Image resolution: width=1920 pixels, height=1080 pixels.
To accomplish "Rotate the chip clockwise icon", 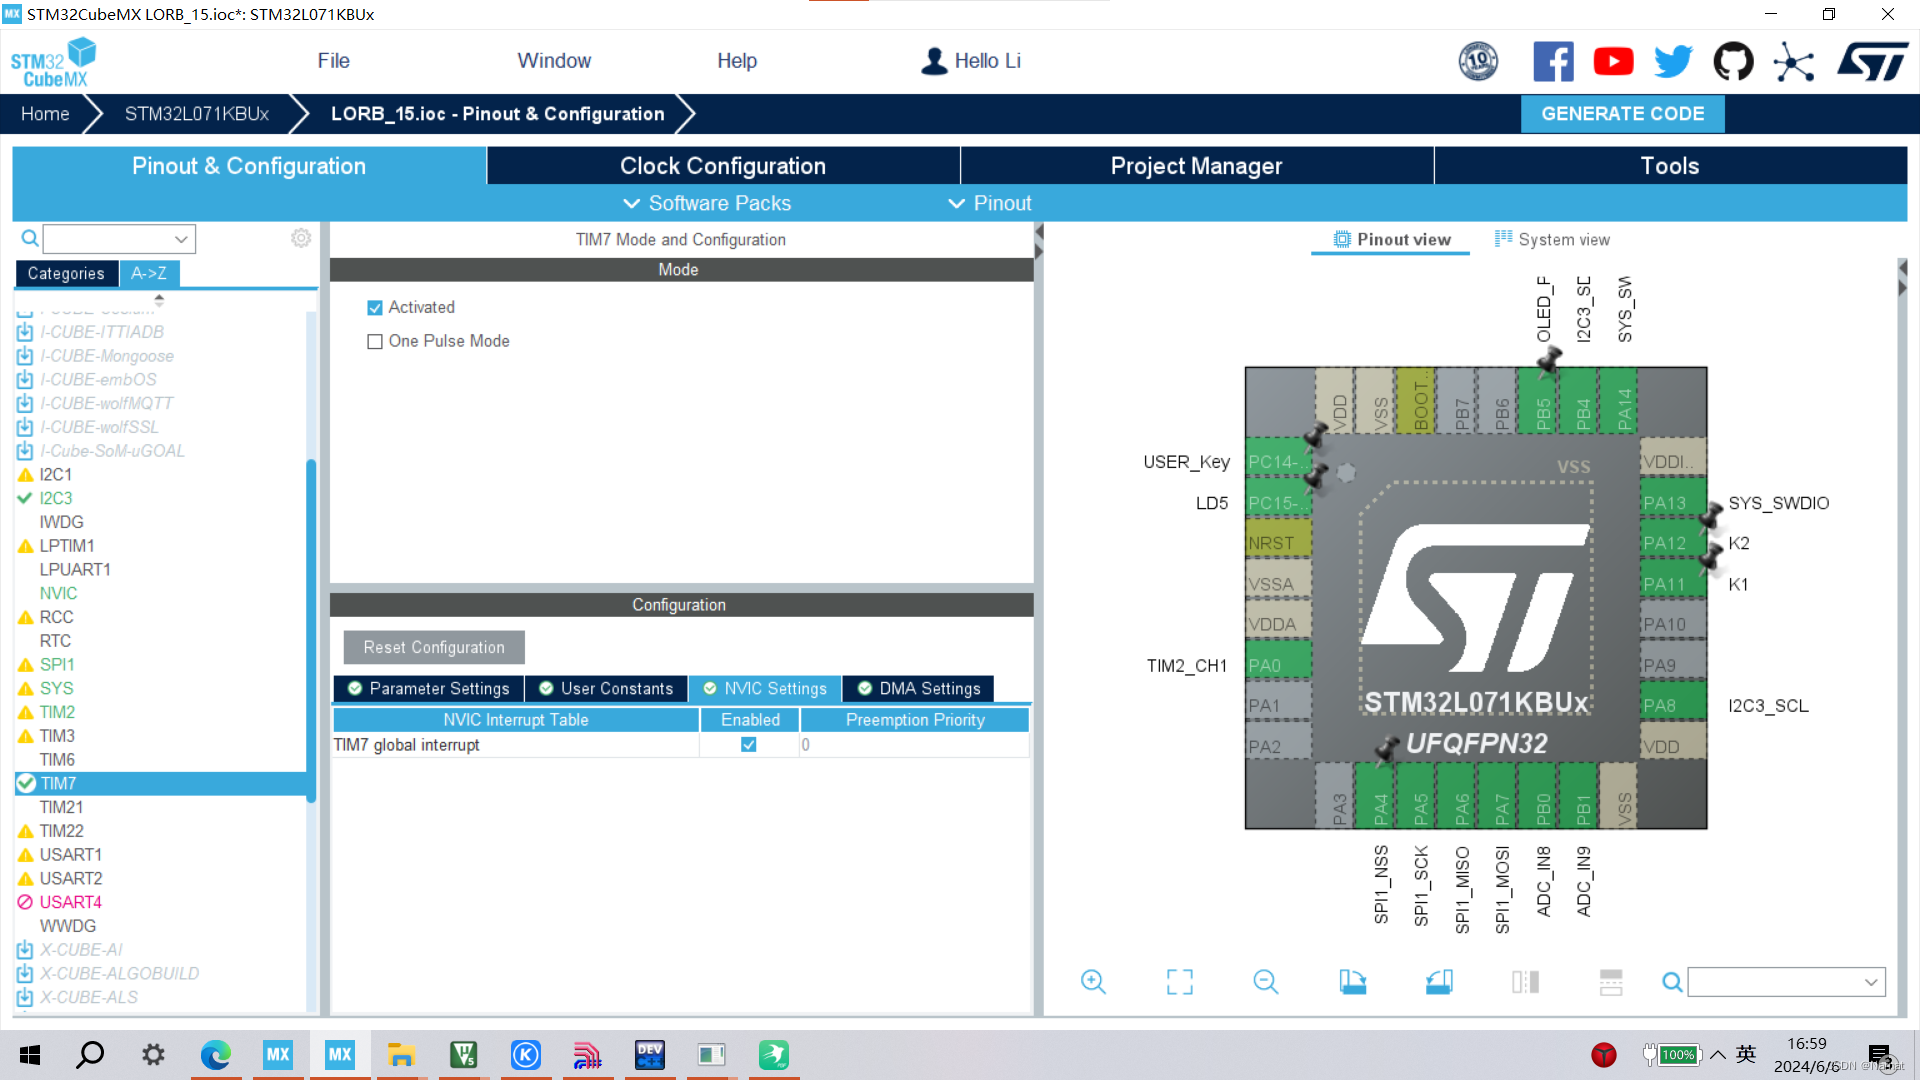I will [1353, 982].
